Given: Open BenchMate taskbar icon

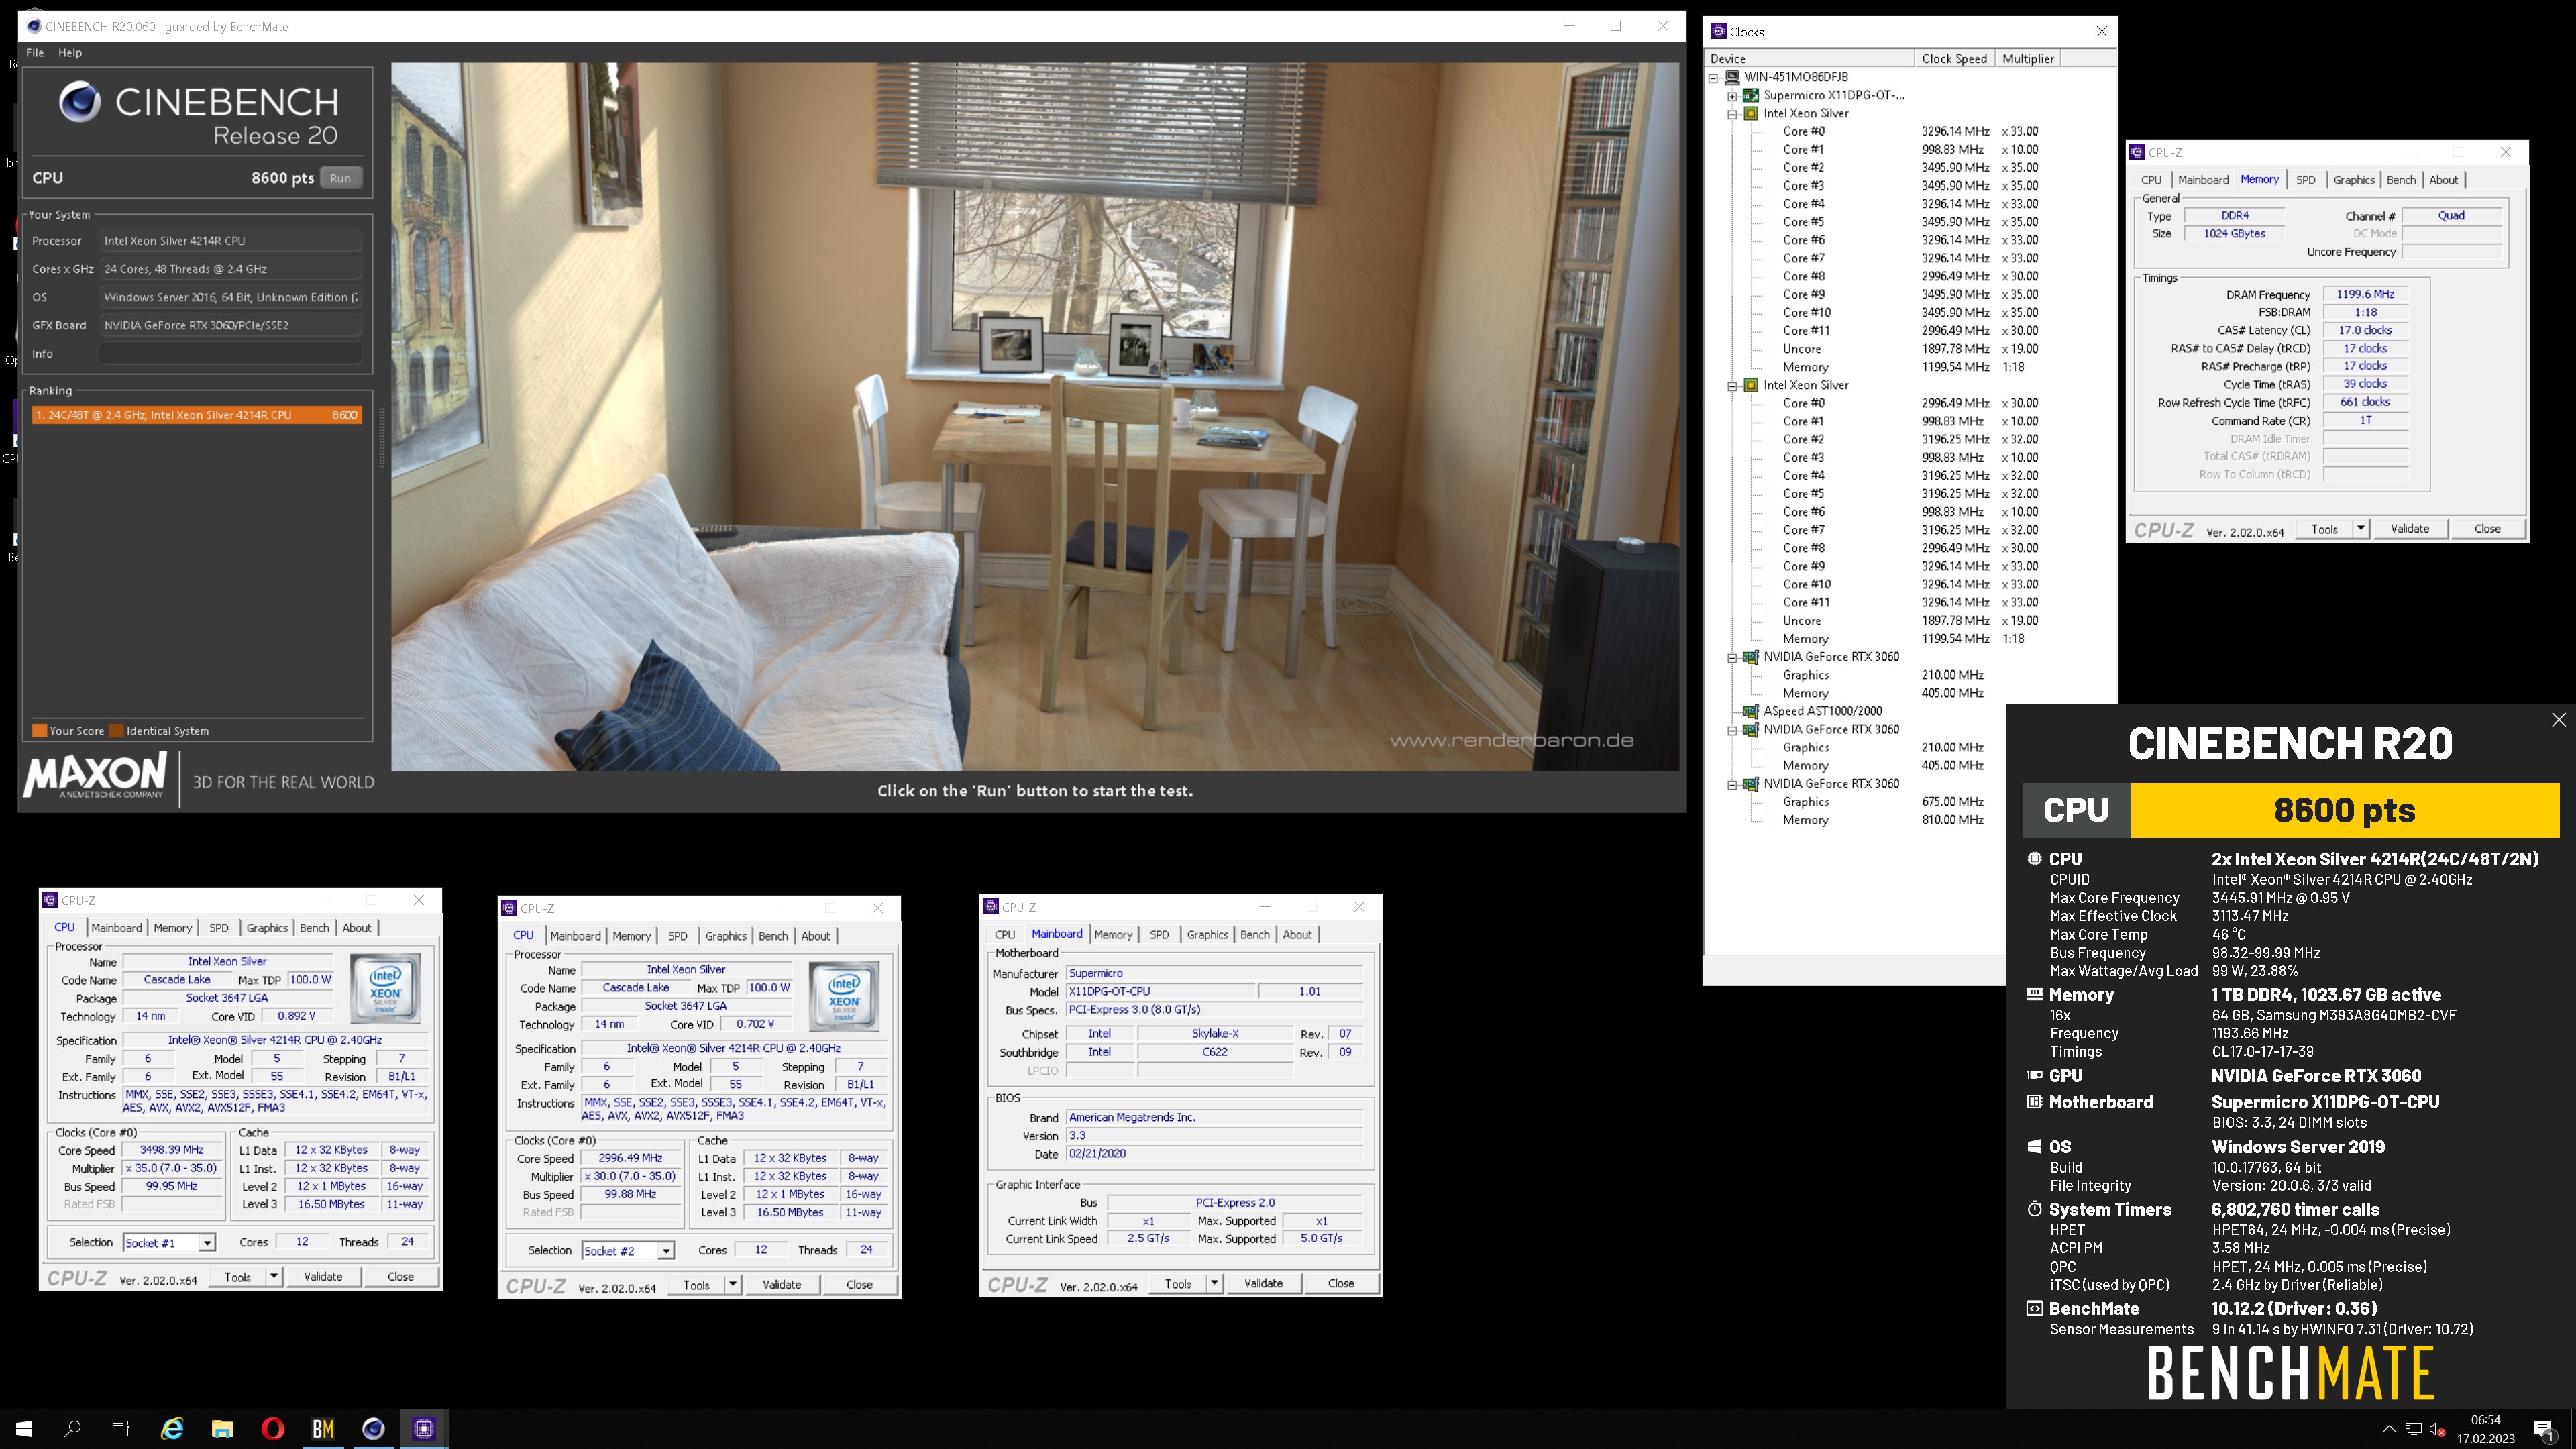Looking at the screenshot, I should 323,1428.
